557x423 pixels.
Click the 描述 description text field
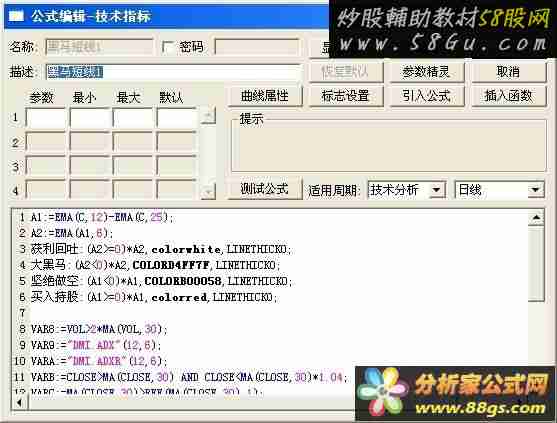[174, 72]
